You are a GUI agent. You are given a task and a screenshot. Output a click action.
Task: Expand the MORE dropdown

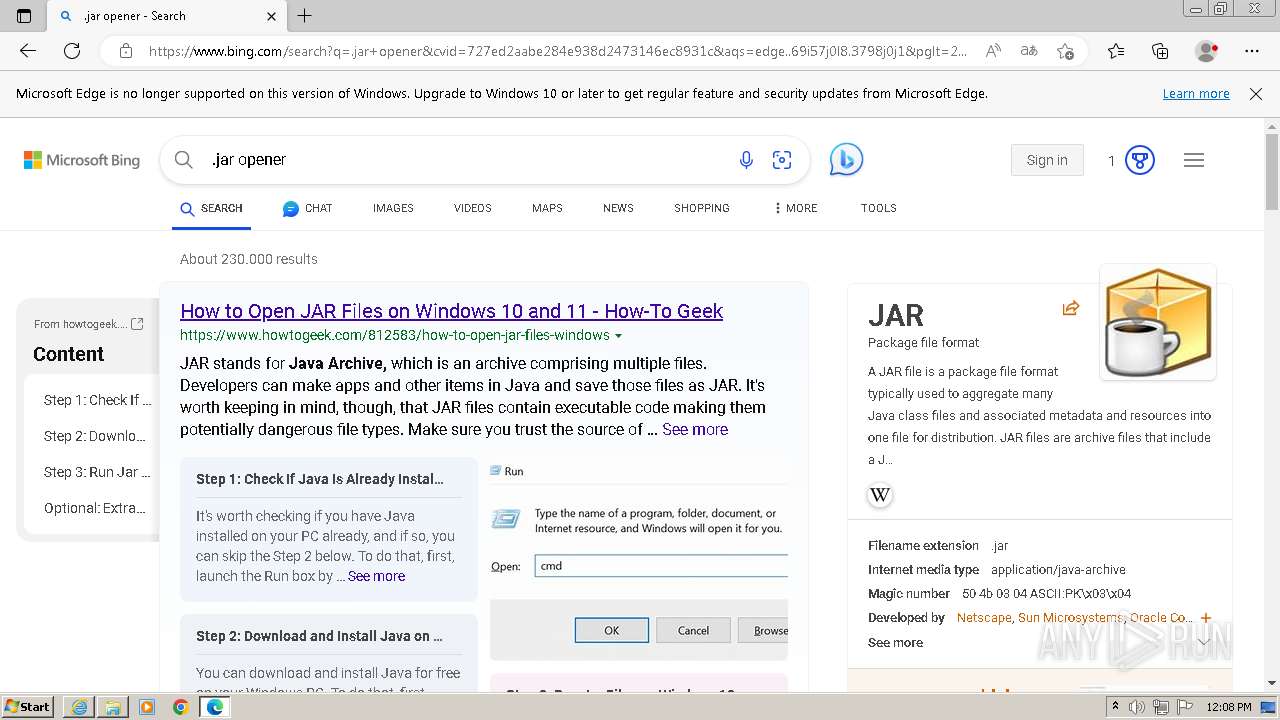tap(796, 208)
